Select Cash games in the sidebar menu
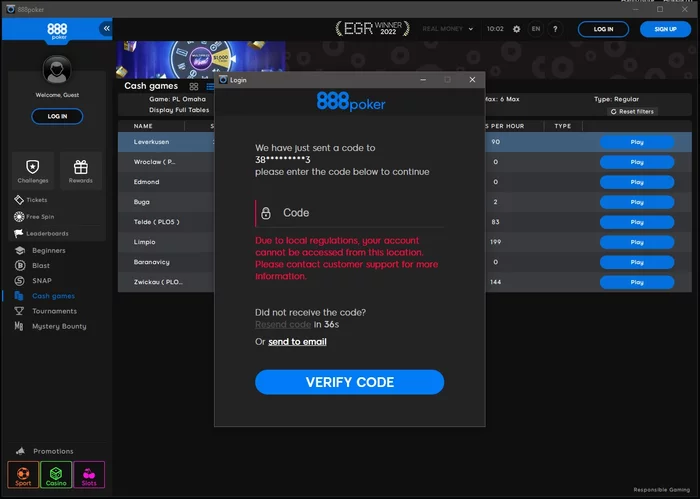 coord(45,296)
